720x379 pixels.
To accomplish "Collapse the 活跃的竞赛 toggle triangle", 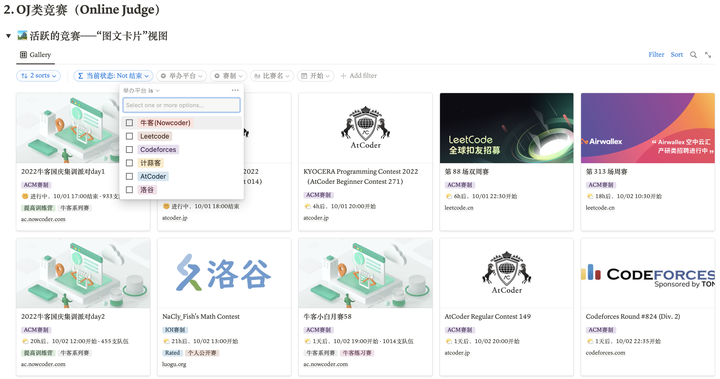I will coord(8,36).
